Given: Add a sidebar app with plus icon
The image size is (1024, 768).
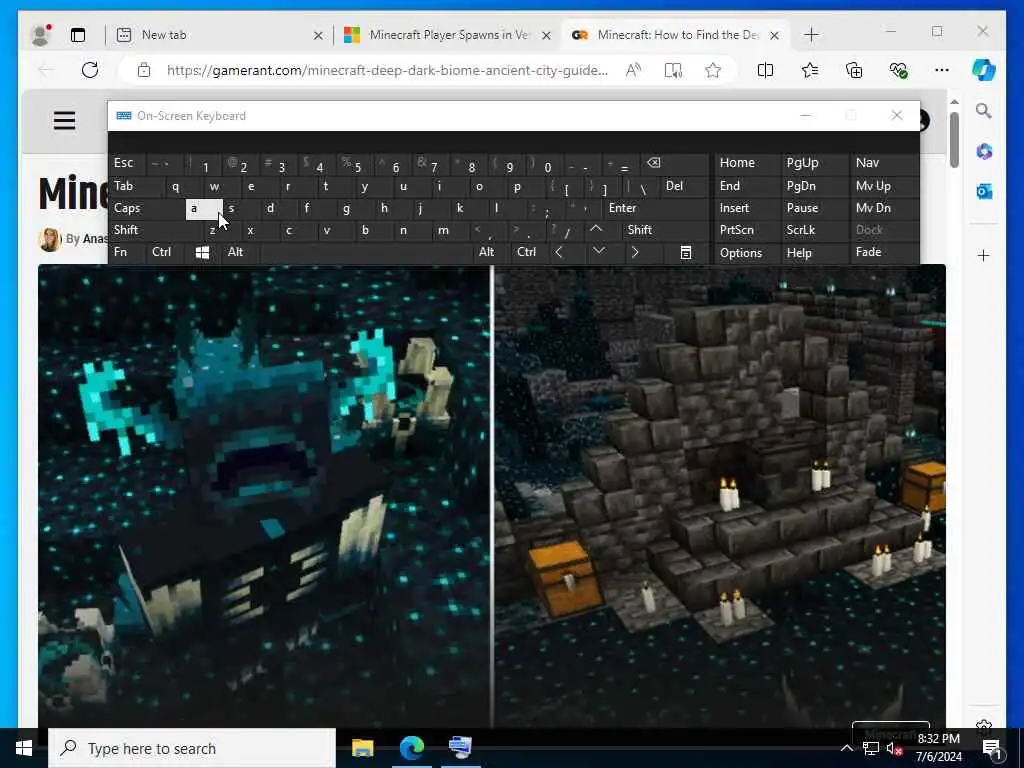Looking at the screenshot, I should 984,255.
